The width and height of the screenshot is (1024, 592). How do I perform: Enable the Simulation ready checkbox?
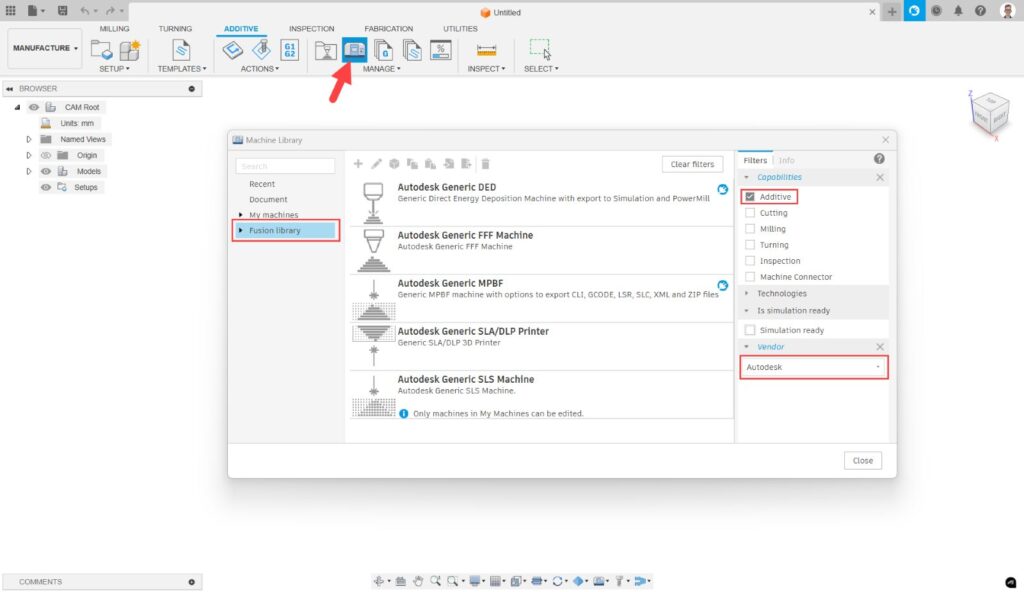pyautogui.click(x=750, y=331)
